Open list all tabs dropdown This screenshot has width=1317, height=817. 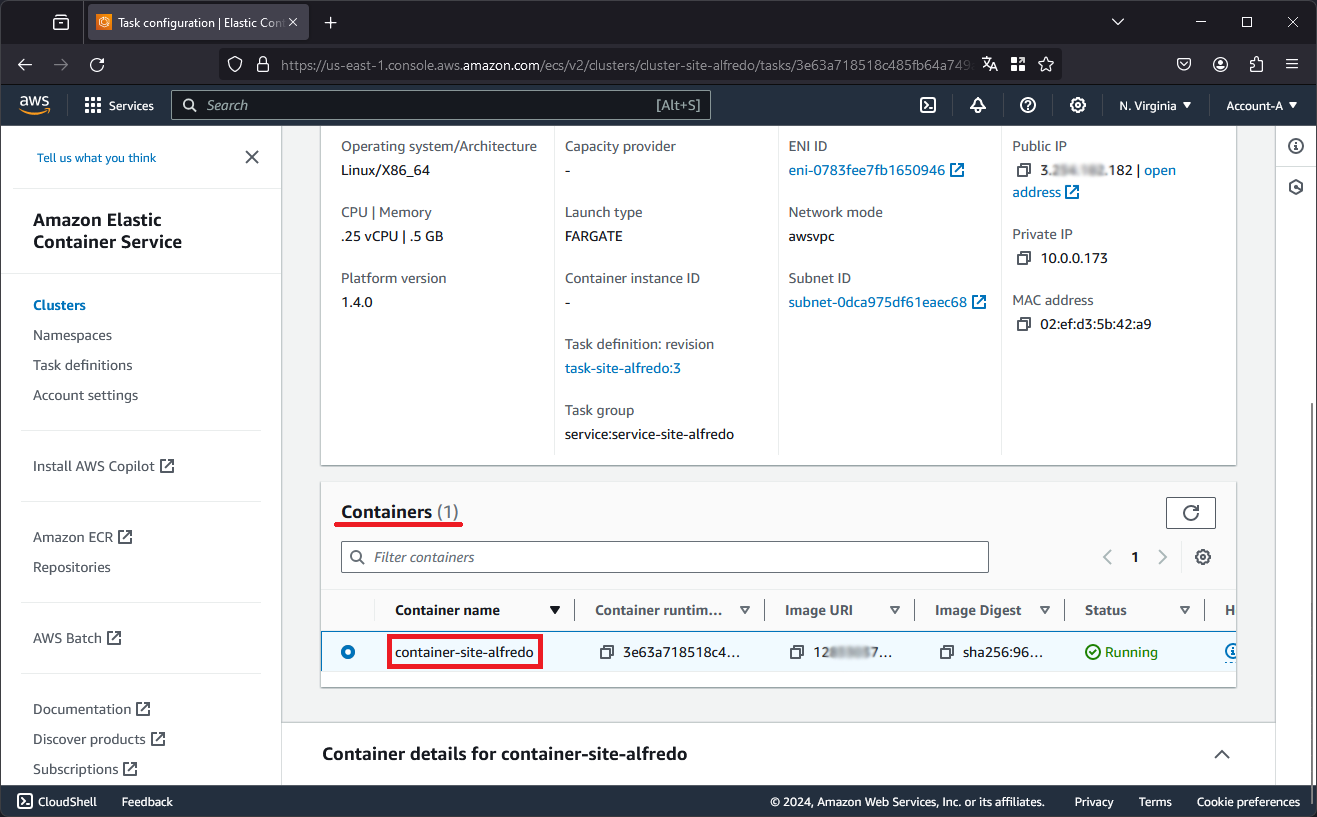tap(1119, 22)
